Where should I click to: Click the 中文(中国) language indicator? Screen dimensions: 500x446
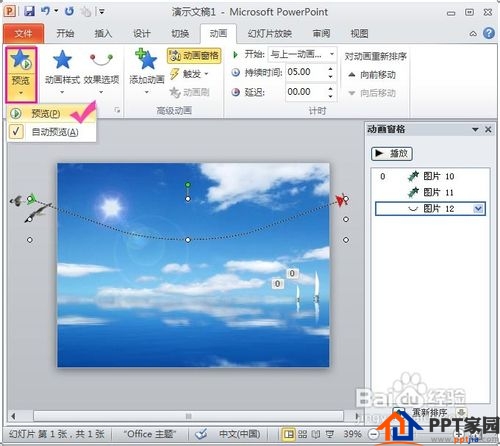[x=239, y=434]
